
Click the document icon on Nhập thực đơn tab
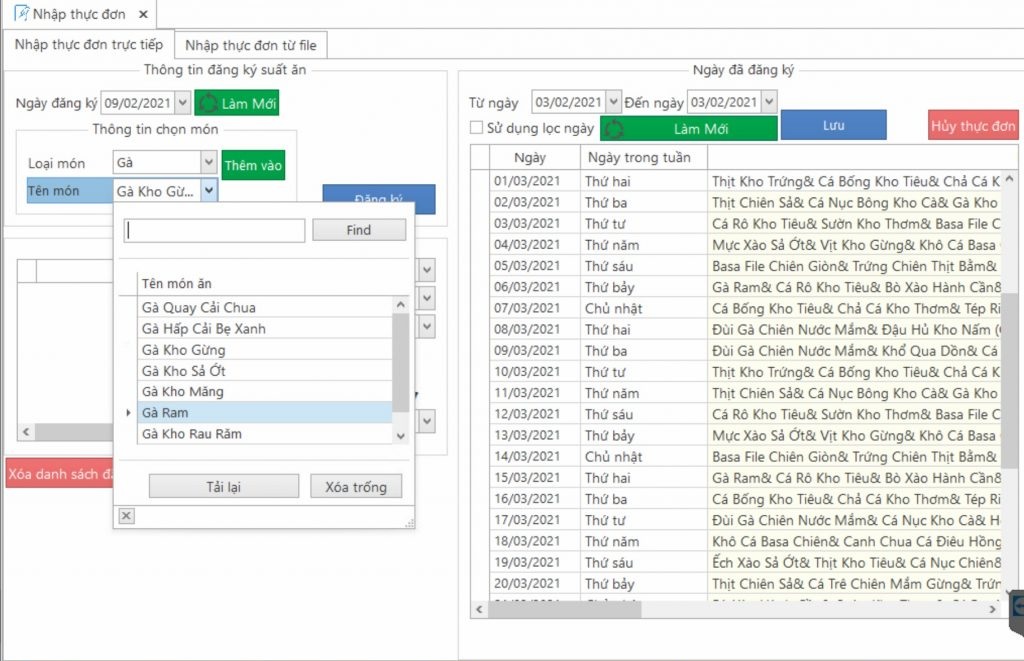(20, 14)
